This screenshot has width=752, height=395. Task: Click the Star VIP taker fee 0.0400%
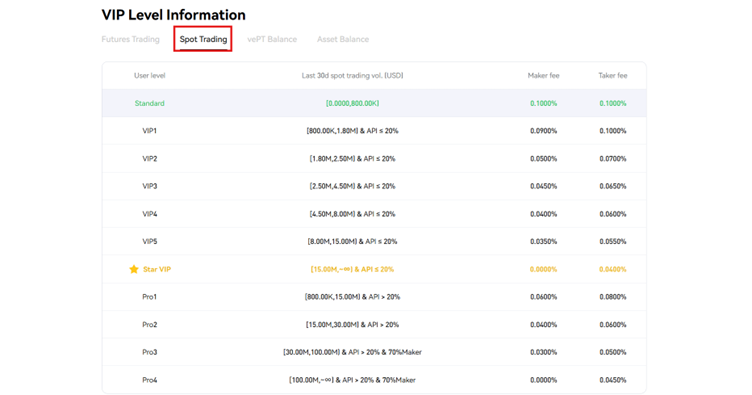613,269
